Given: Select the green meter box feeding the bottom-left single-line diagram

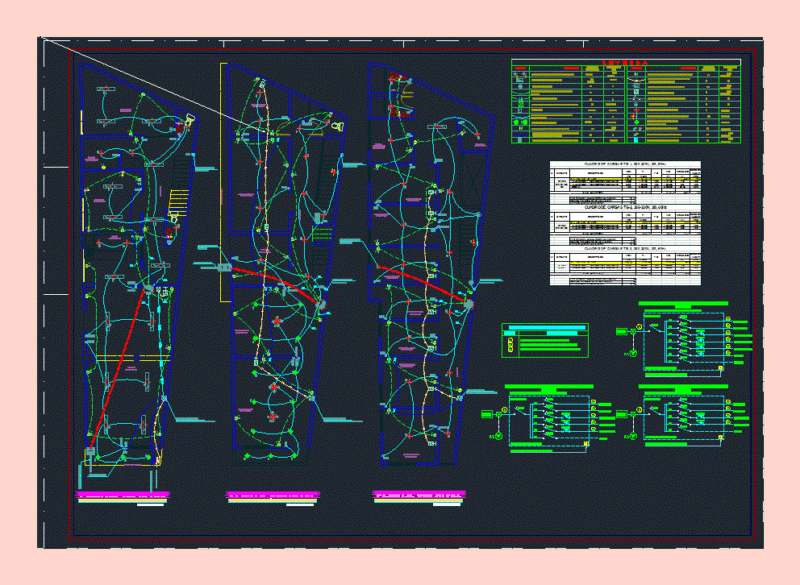Looking at the screenshot, I should [x=487, y=414].
